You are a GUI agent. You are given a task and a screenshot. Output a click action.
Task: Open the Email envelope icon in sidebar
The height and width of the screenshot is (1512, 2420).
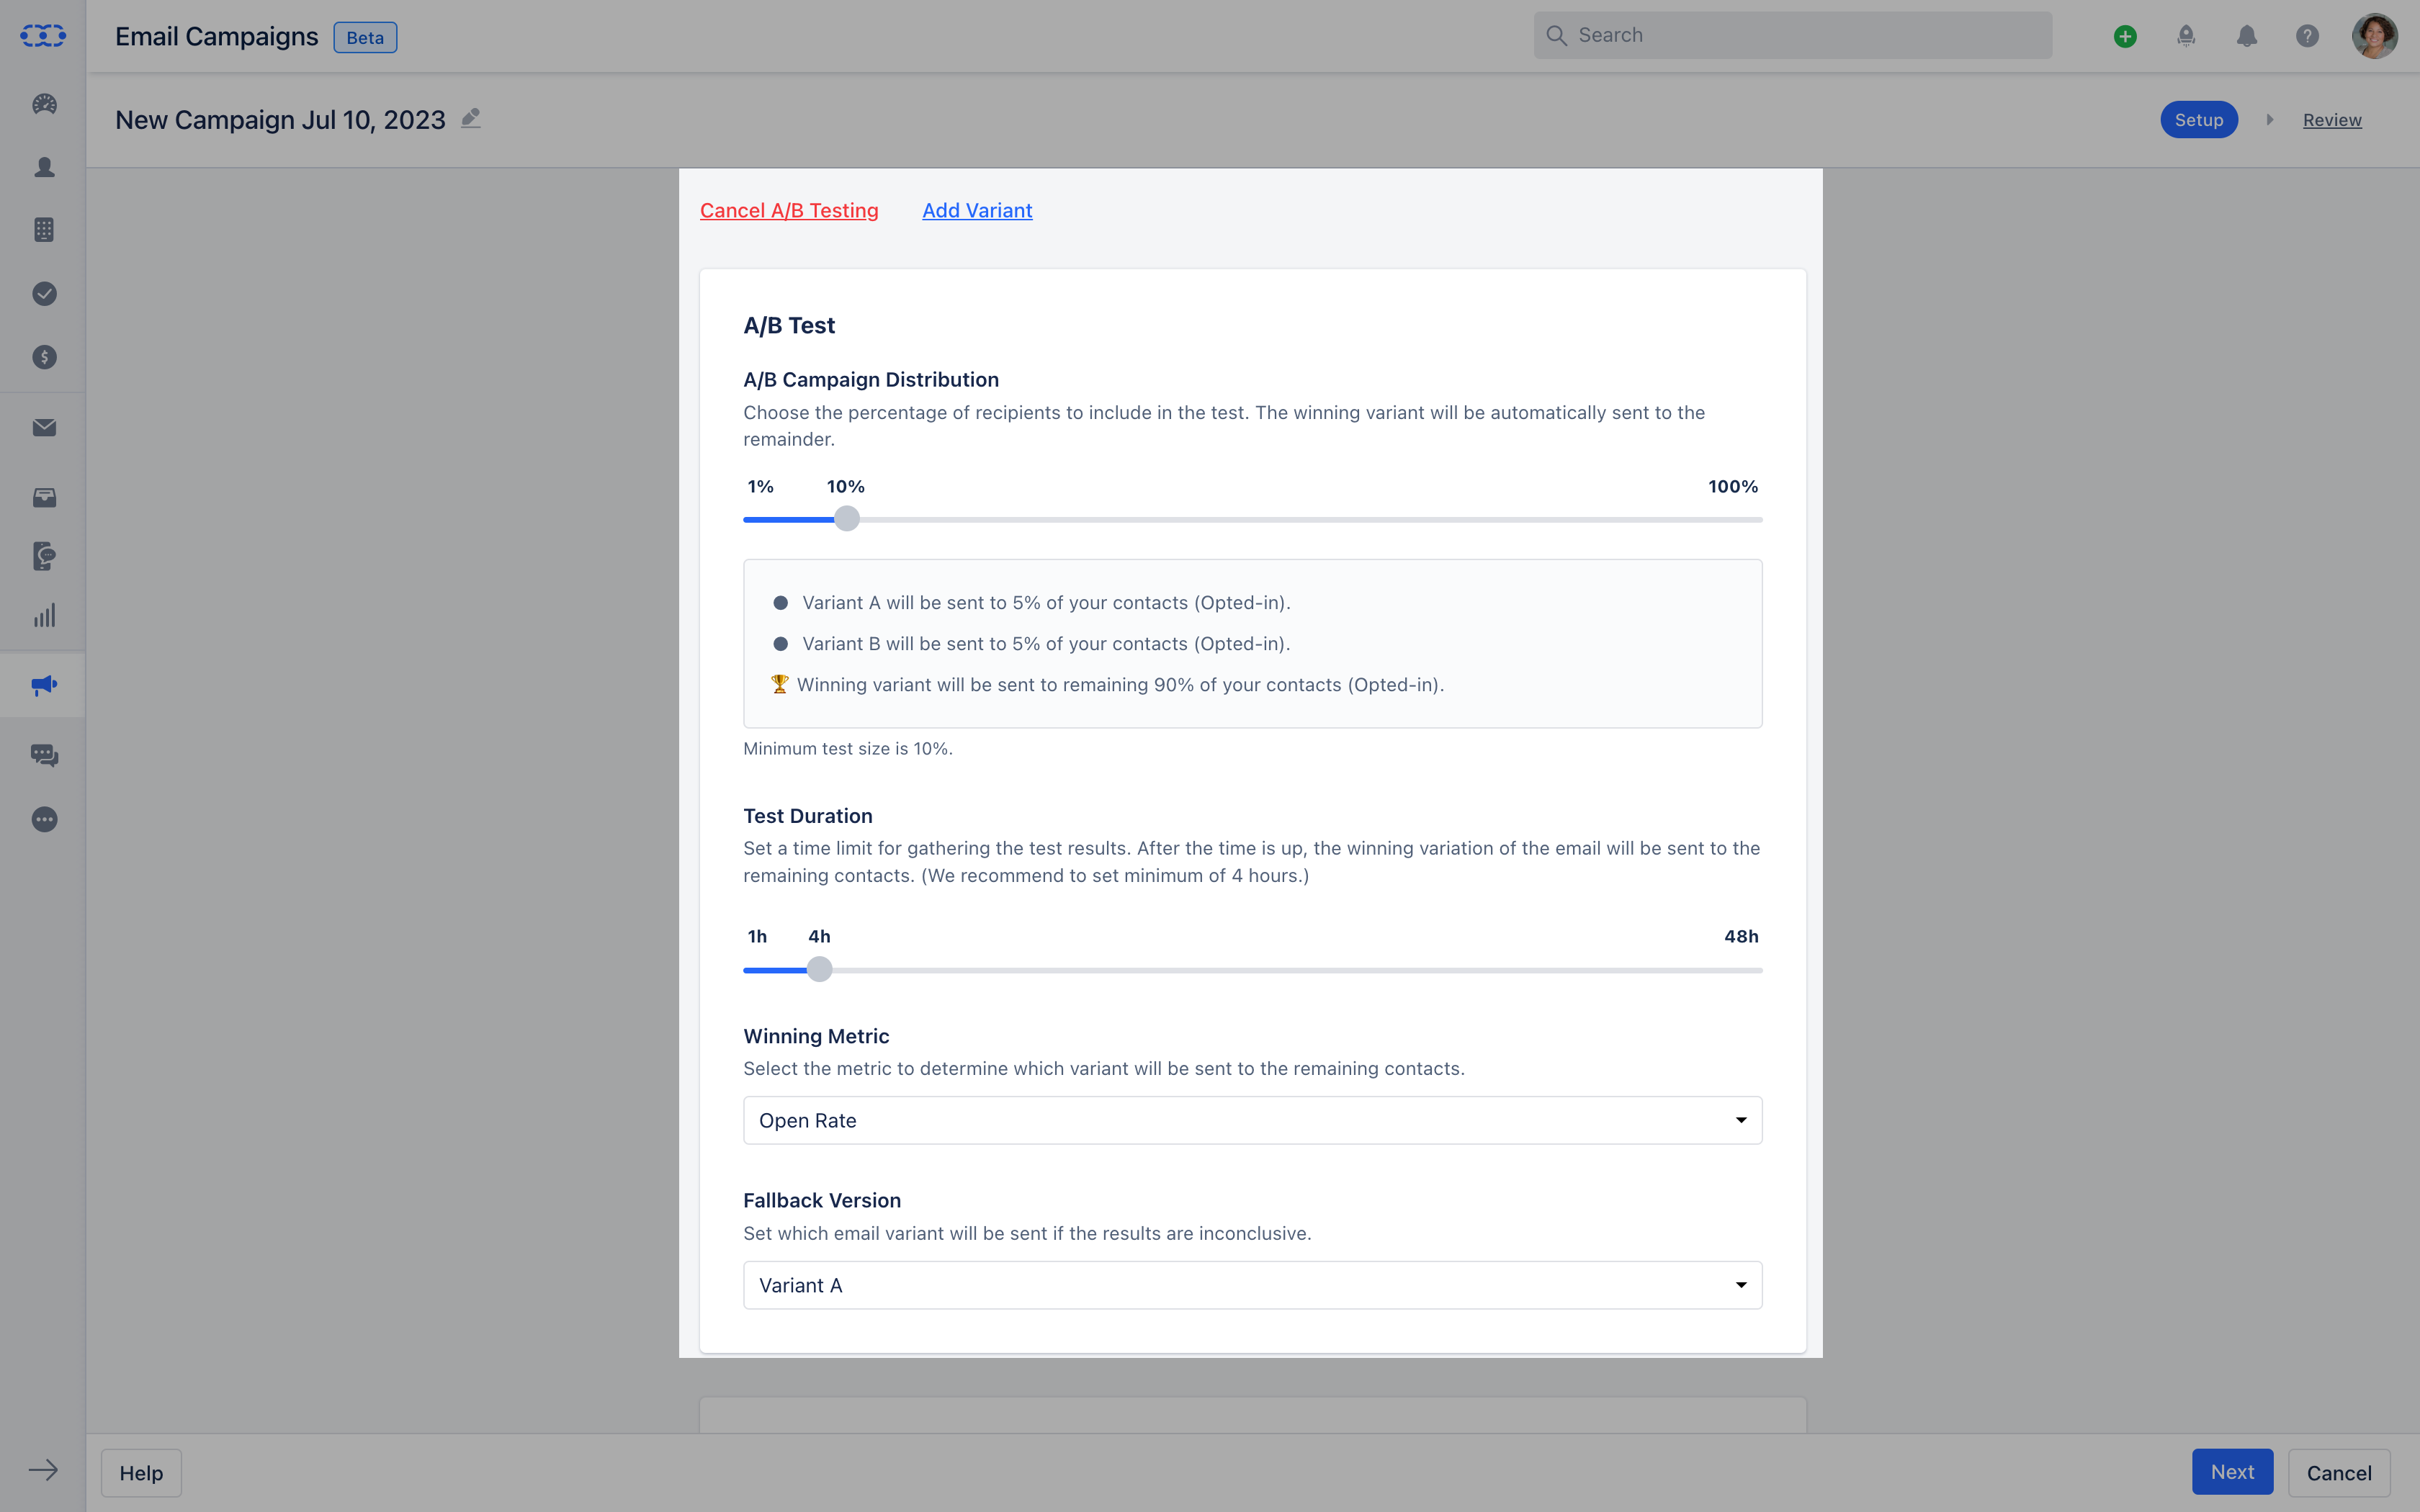point(43,427)
